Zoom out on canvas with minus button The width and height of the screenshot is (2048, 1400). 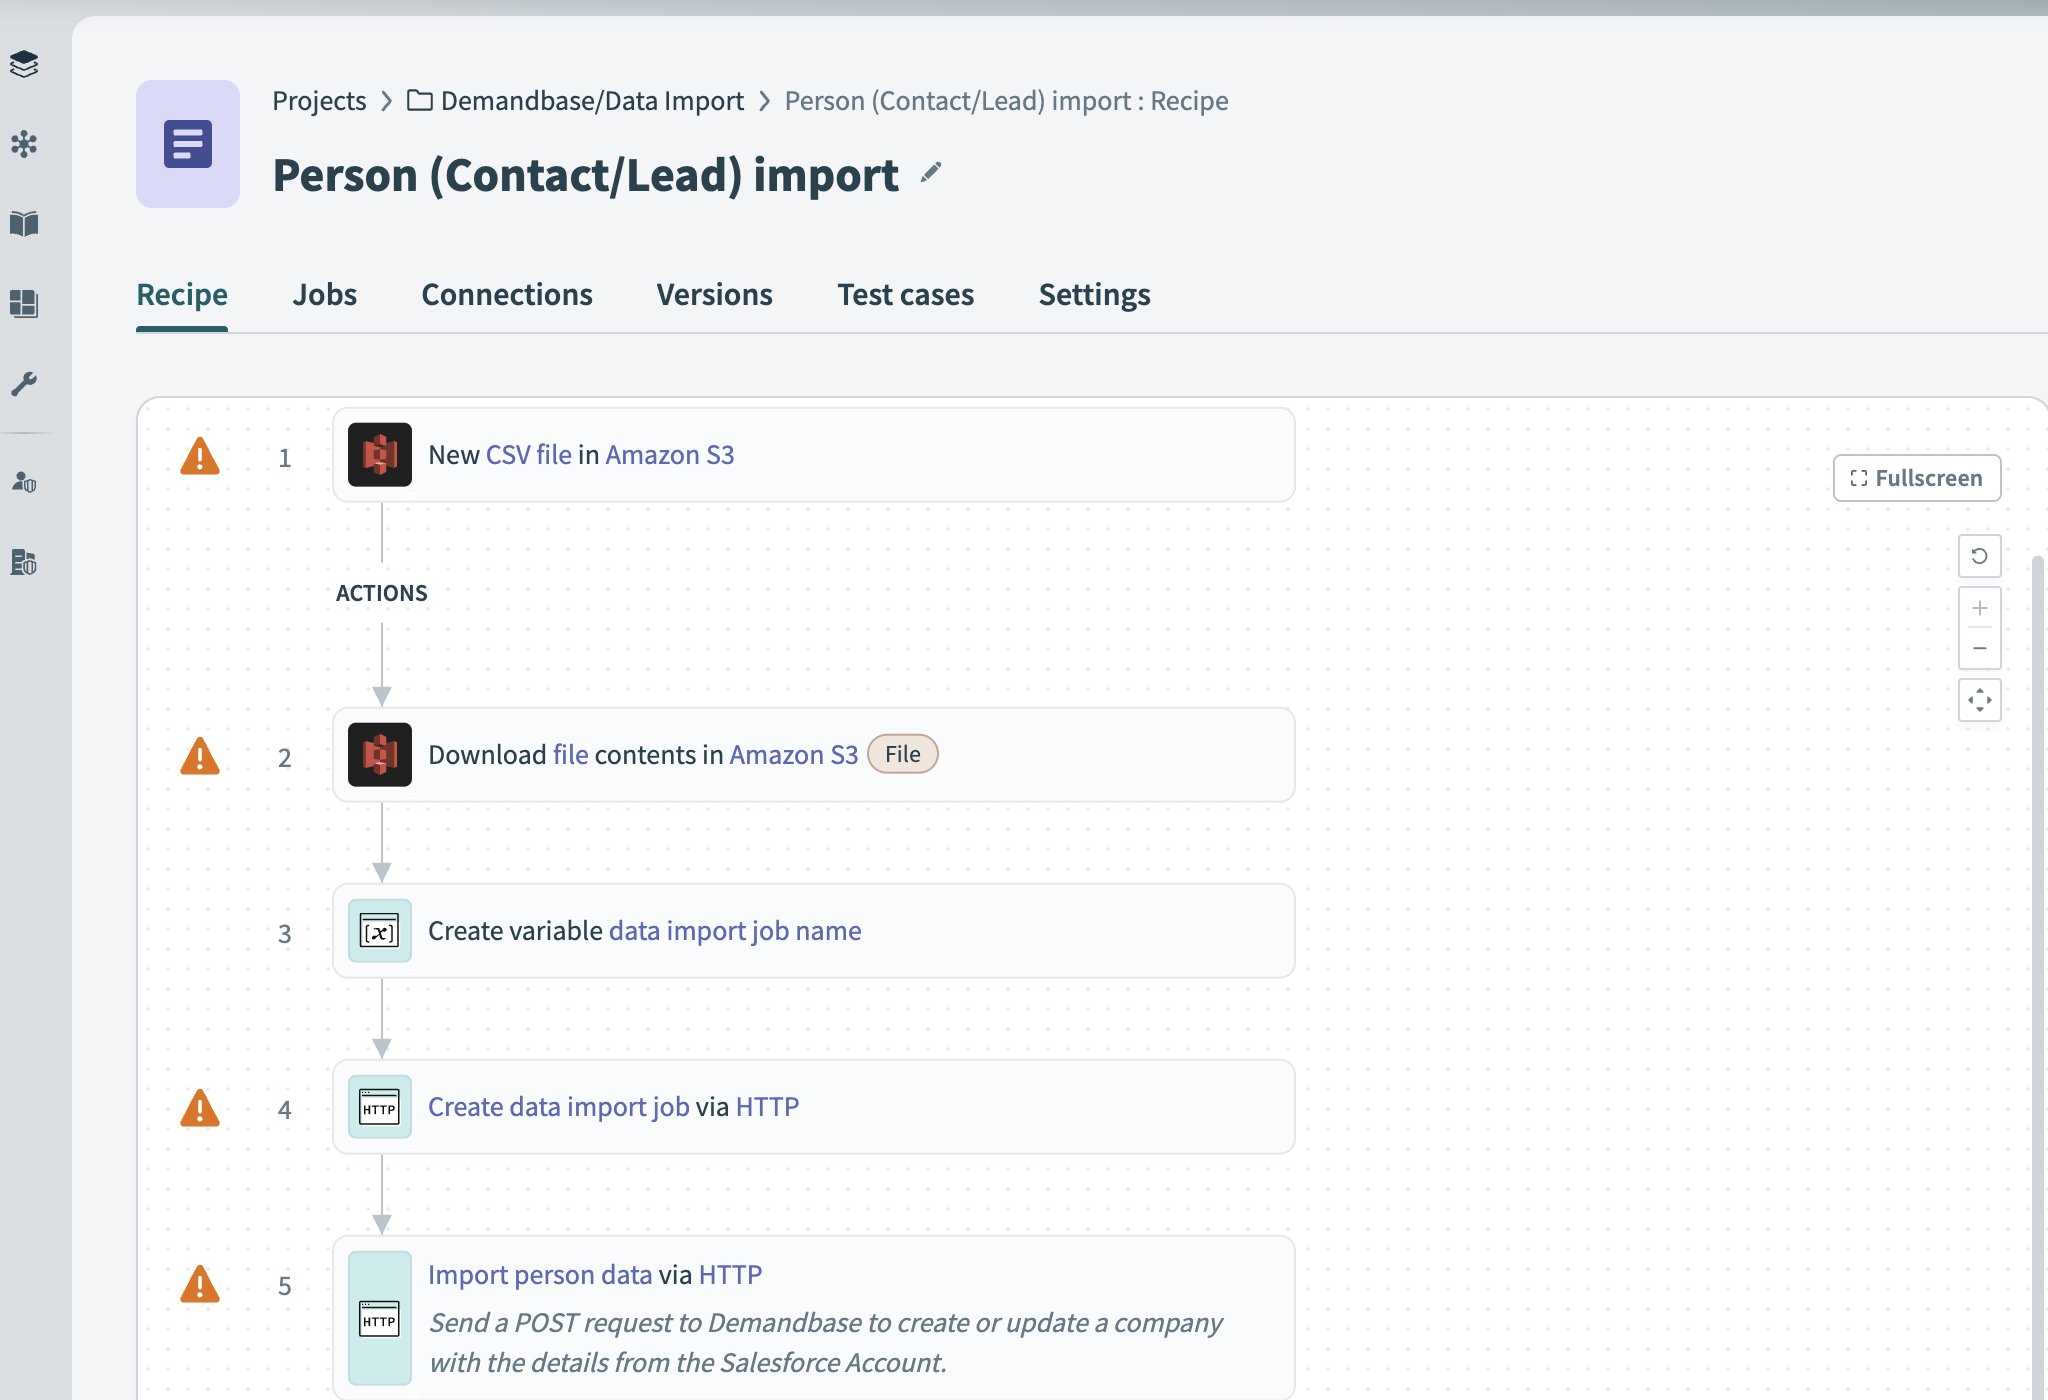point(1979,649)
